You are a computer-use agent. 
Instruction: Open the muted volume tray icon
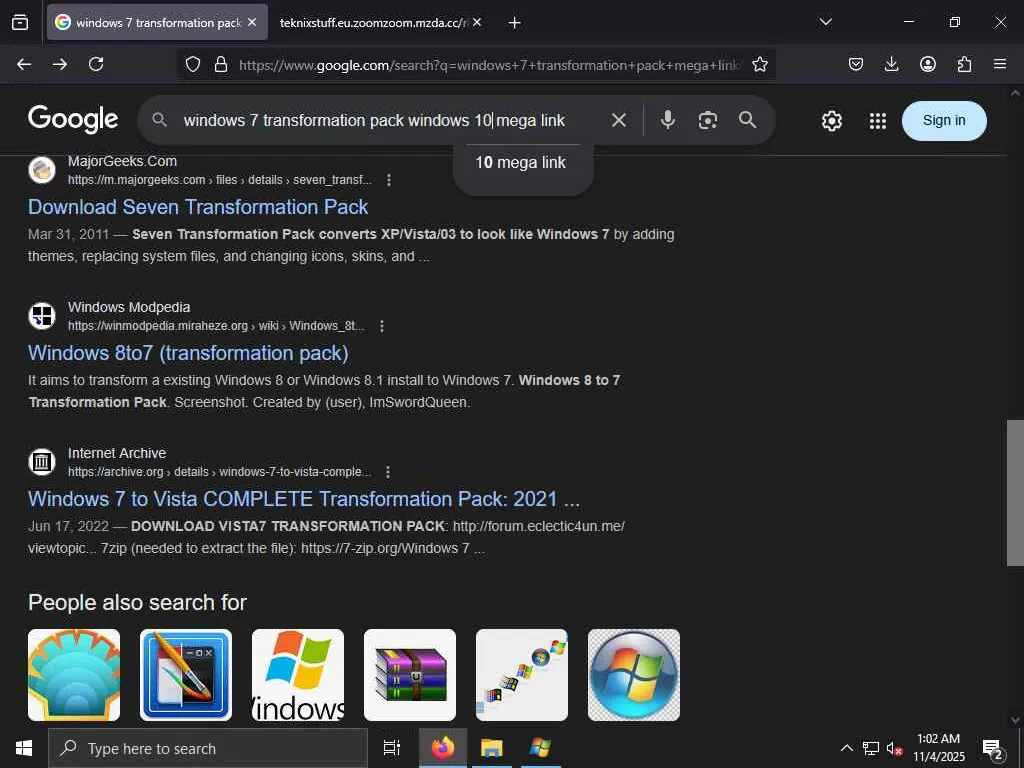point(894,748)
